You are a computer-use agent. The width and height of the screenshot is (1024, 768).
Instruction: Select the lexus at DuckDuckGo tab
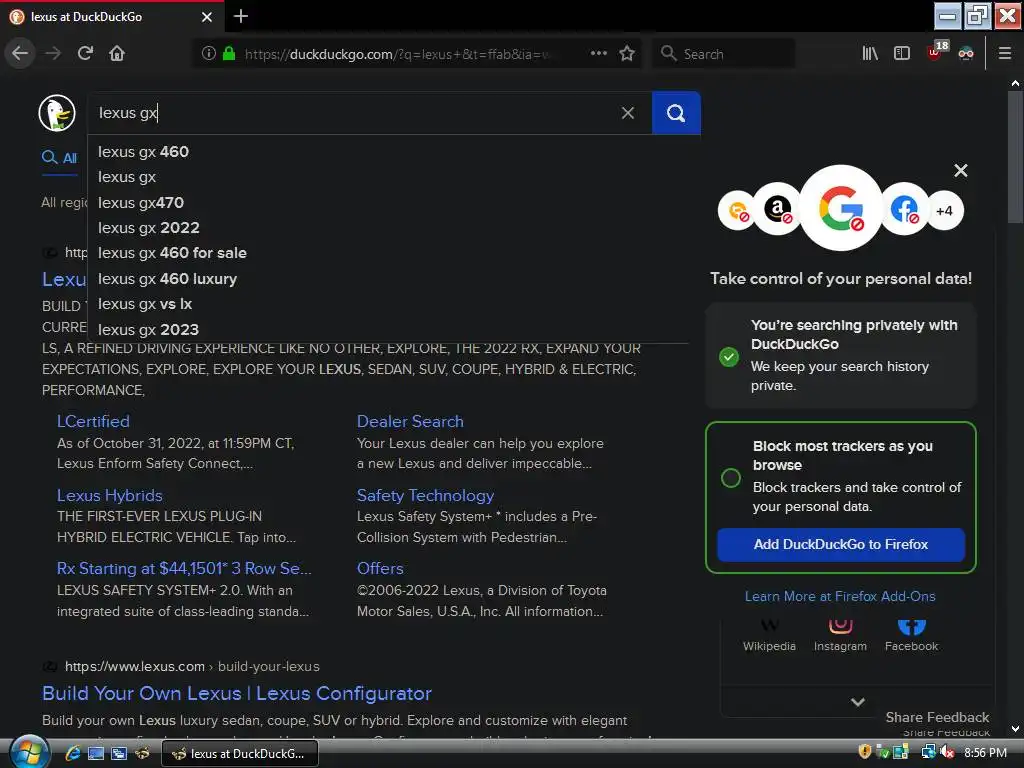click(111, 16)
